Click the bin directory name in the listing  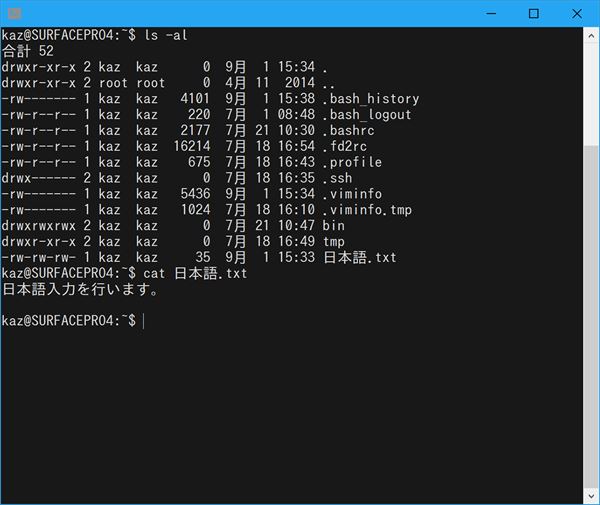[333, 226]
